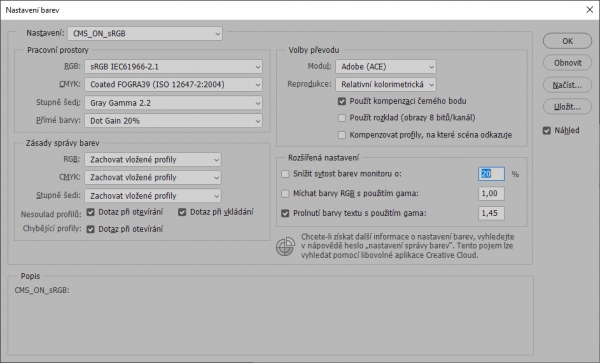
Task: Enable Kompenzovat profily, na které scéna odkazuje
Action: 342,135
